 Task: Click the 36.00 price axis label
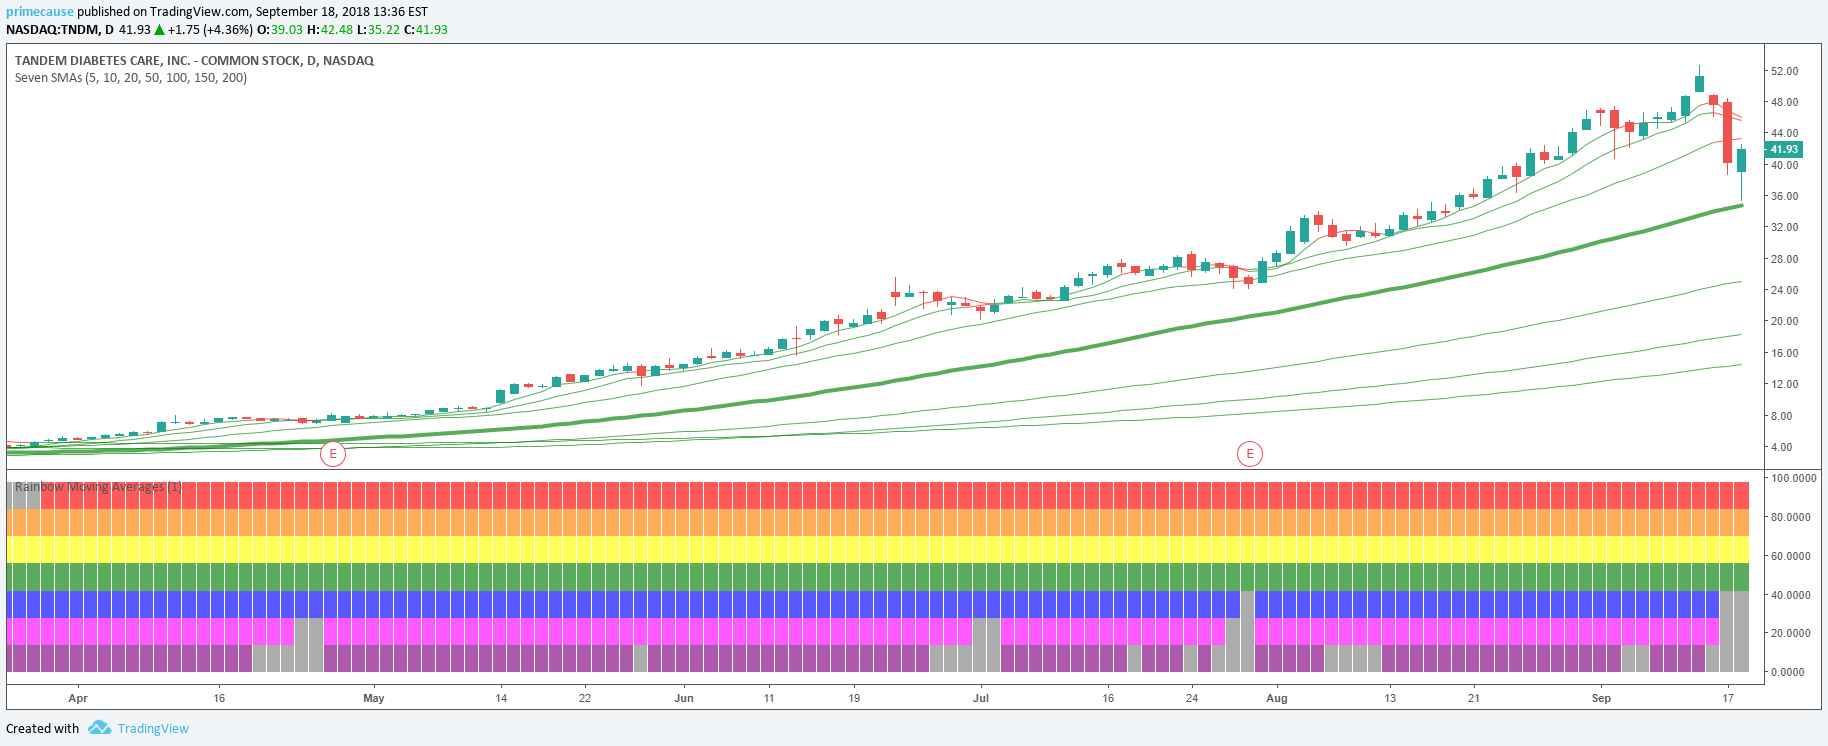pyautogui.click(x=1784, y=196)
